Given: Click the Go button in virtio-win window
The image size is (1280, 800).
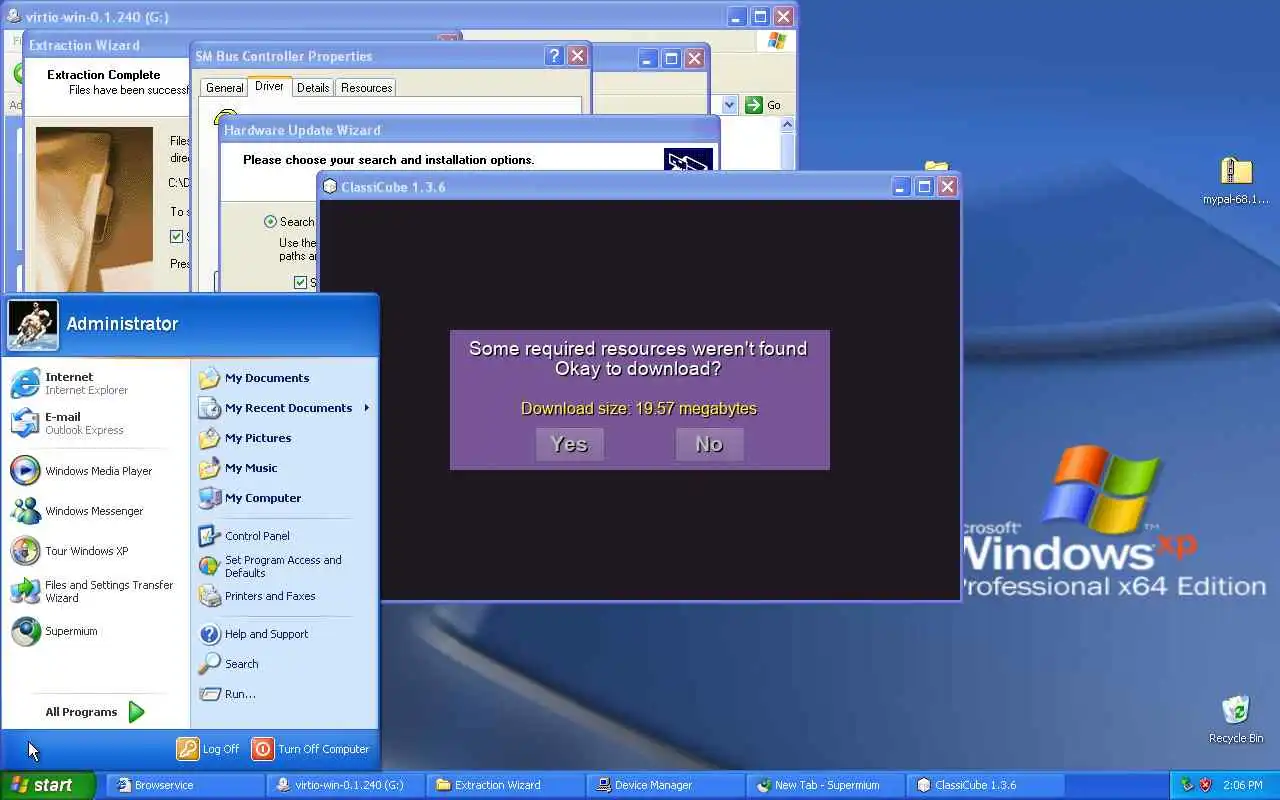Looking at the screenshot, I should tap(764, 105).
